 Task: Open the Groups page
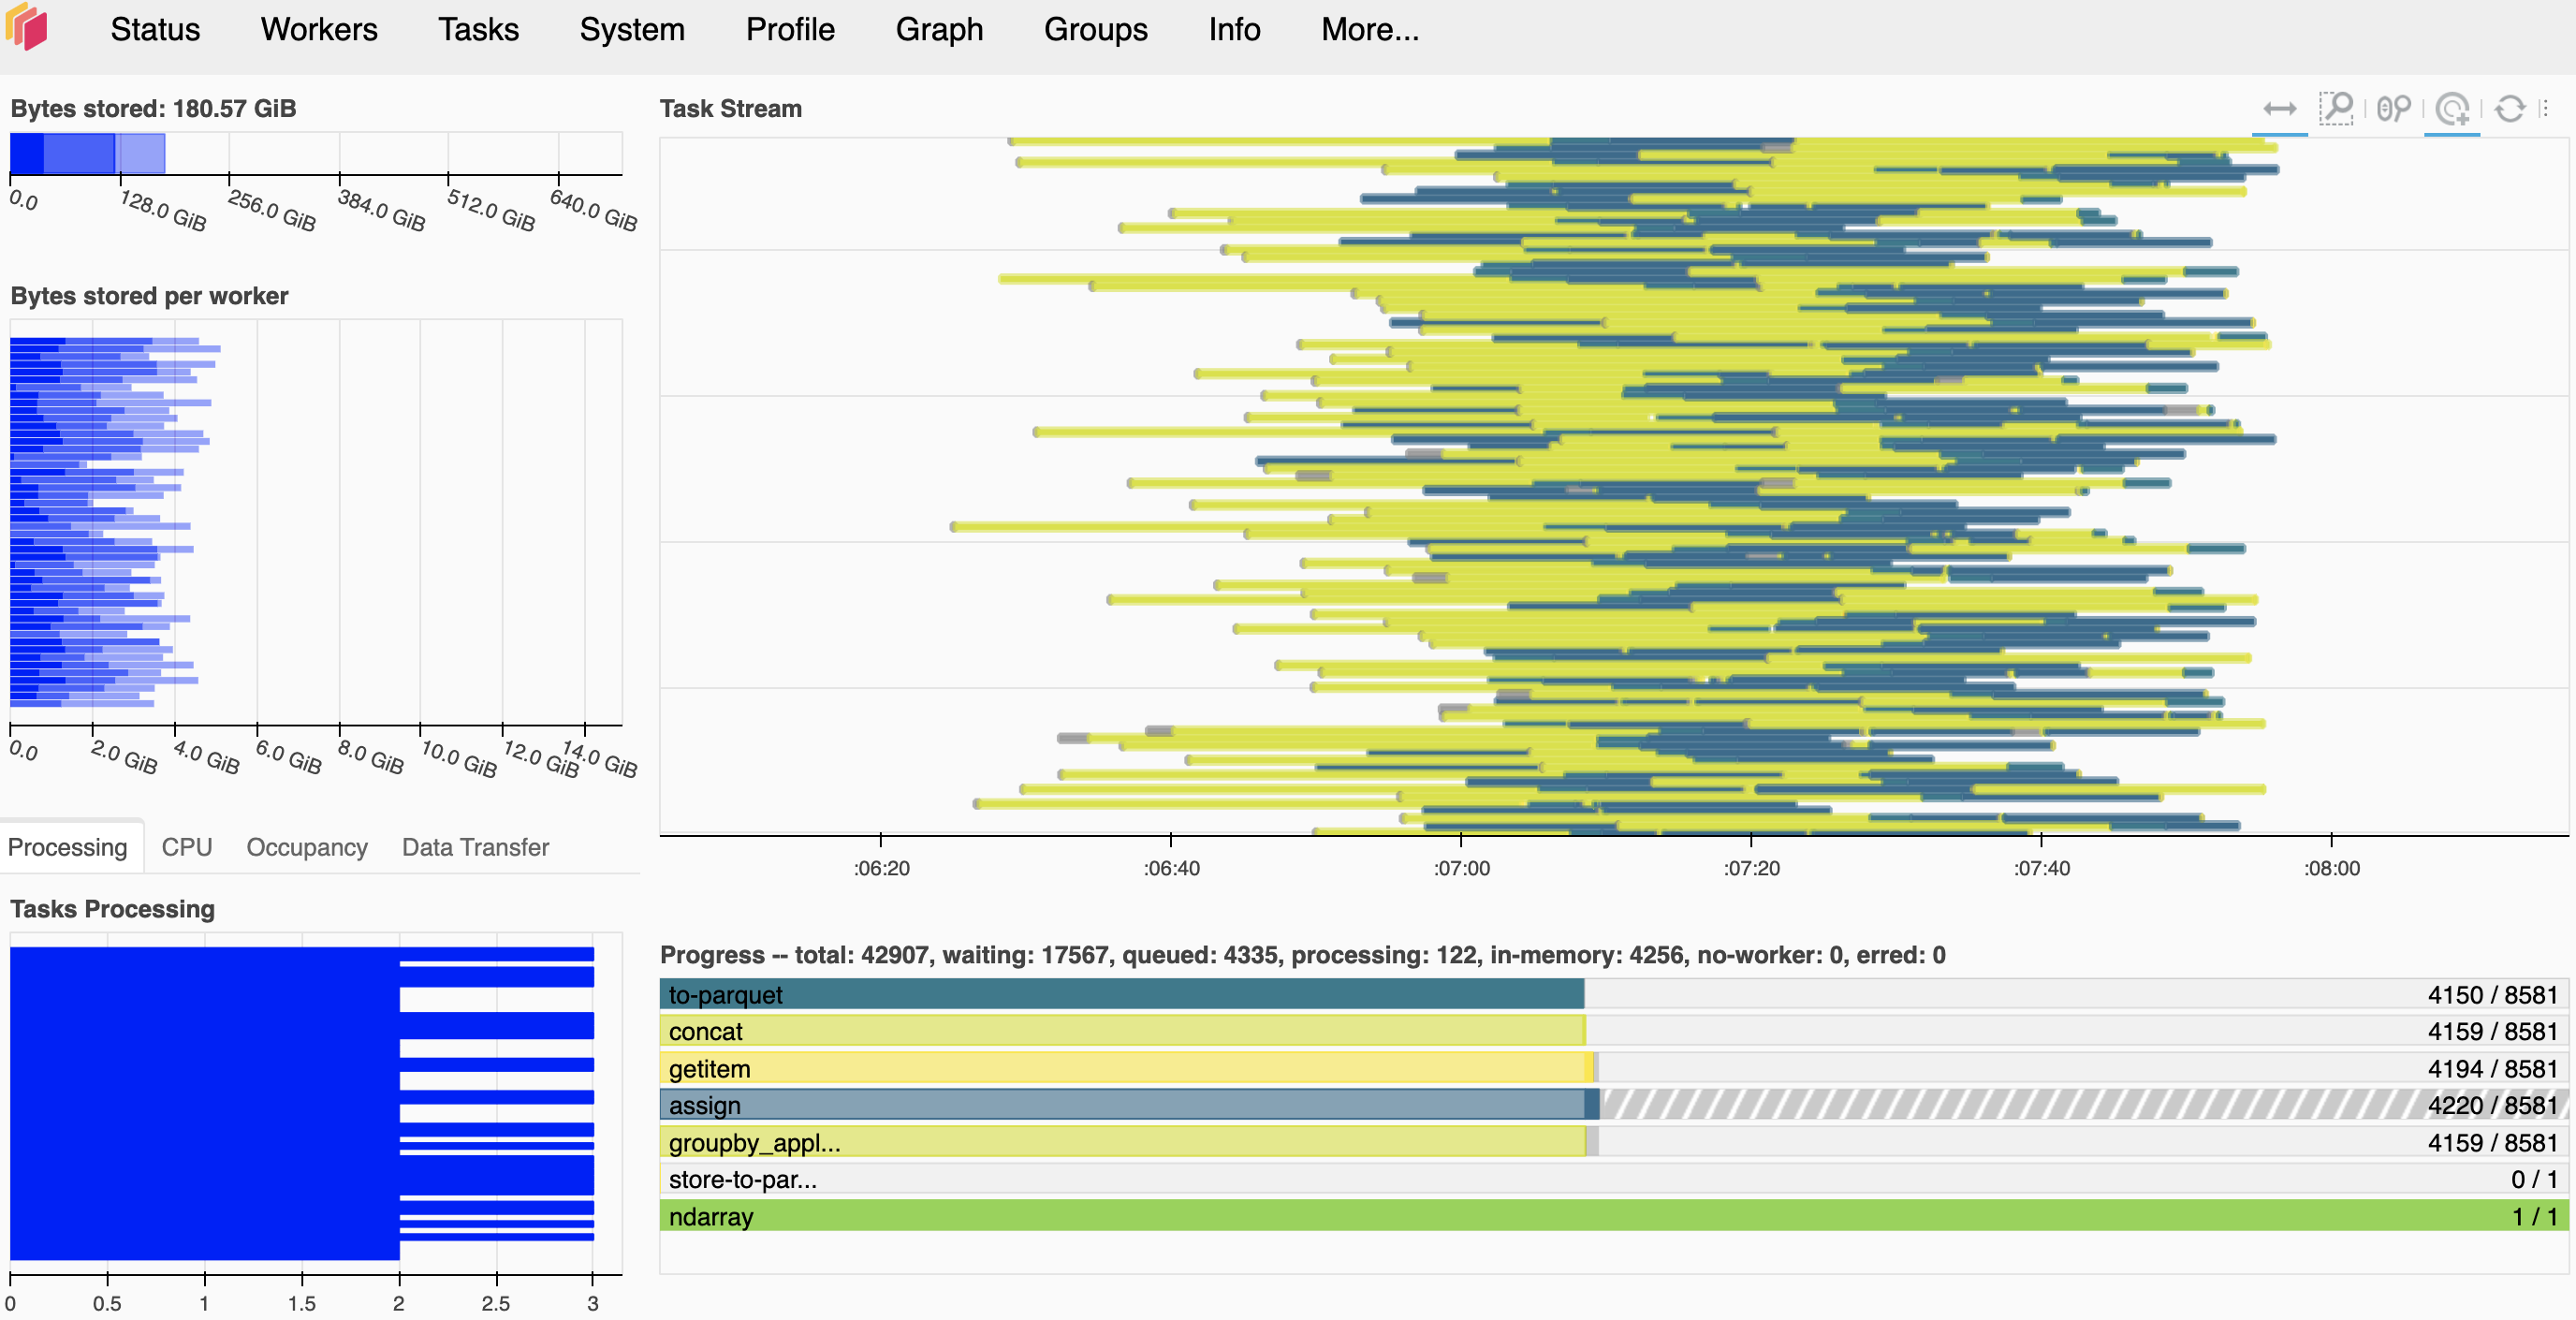coord(1095,30)
